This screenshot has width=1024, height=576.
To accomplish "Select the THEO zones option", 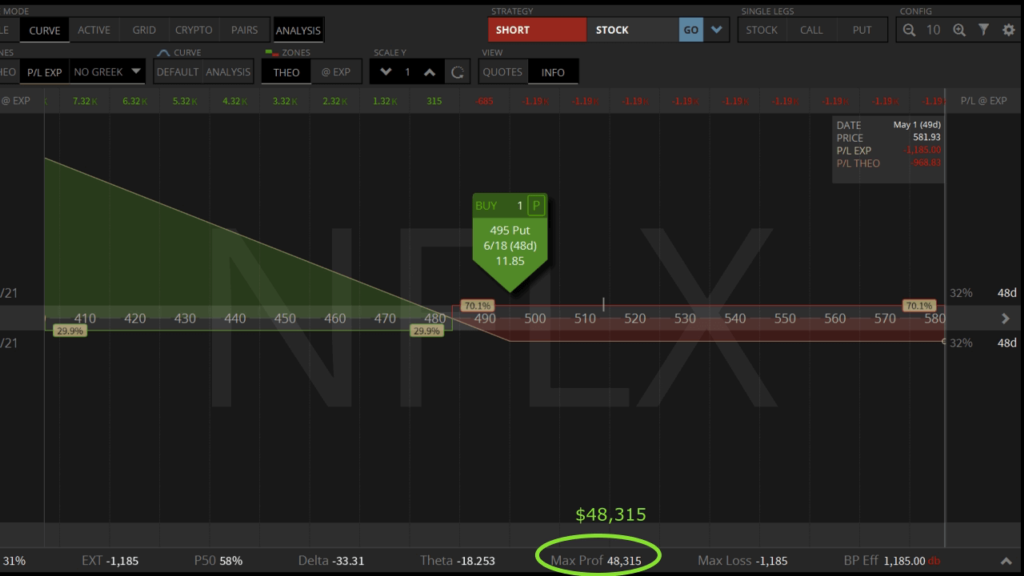I will click(x=286, y=72).
